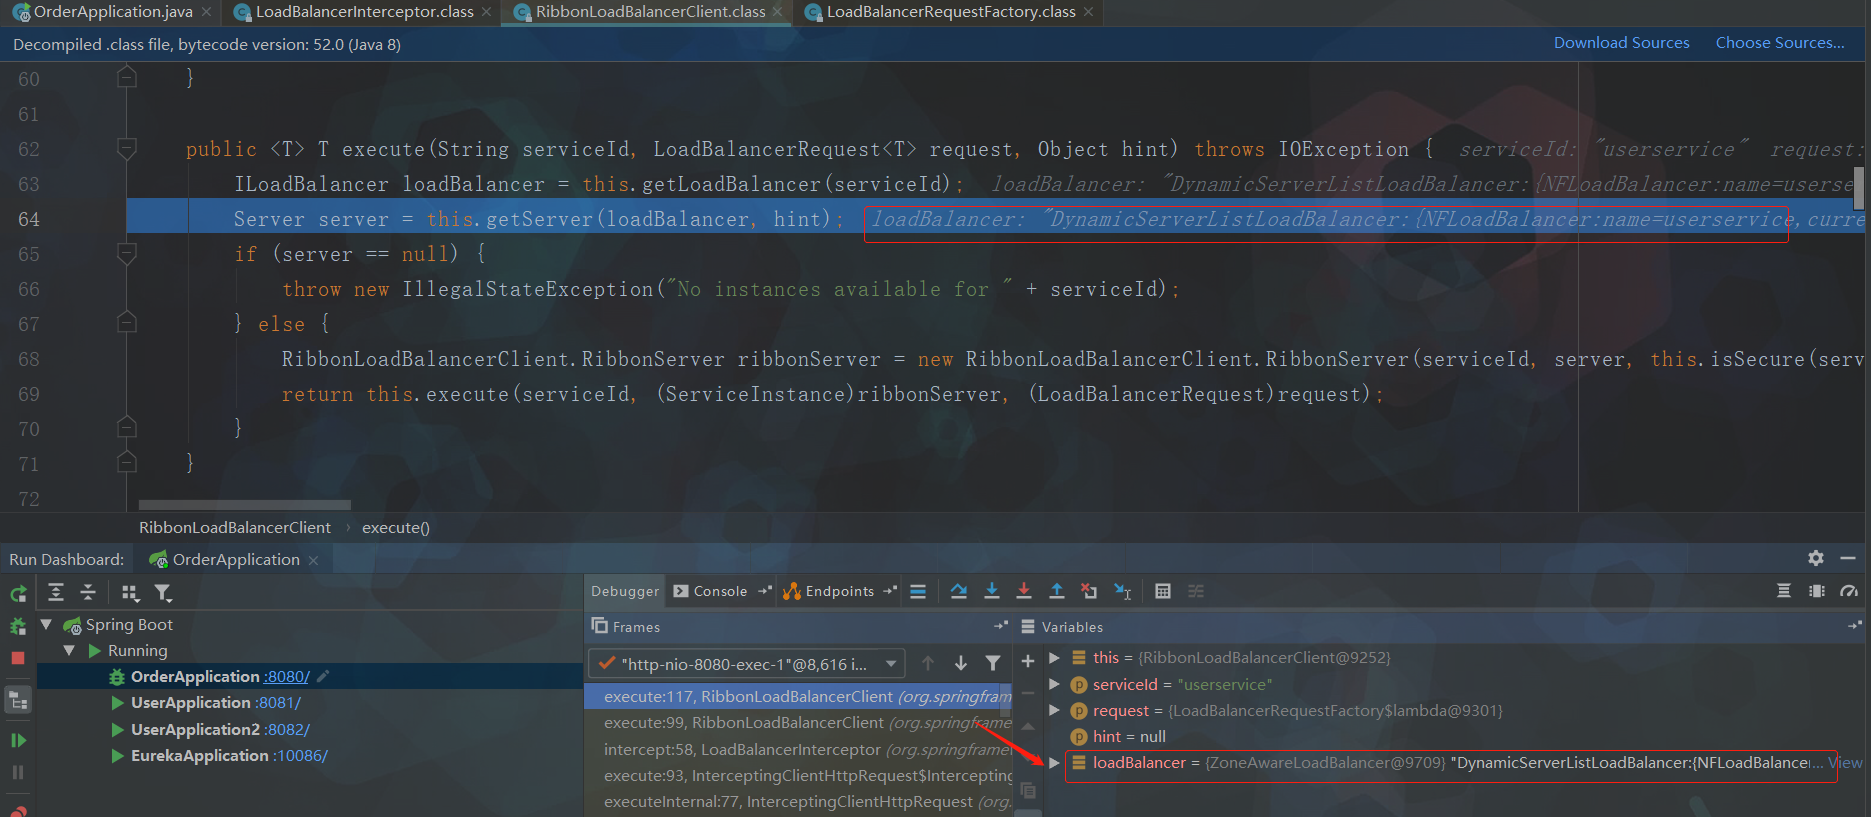Image resolution: width=1871 pixels, height=817 pixels.
Task: Resume program with the green play-bar icon
Action: 18,740
